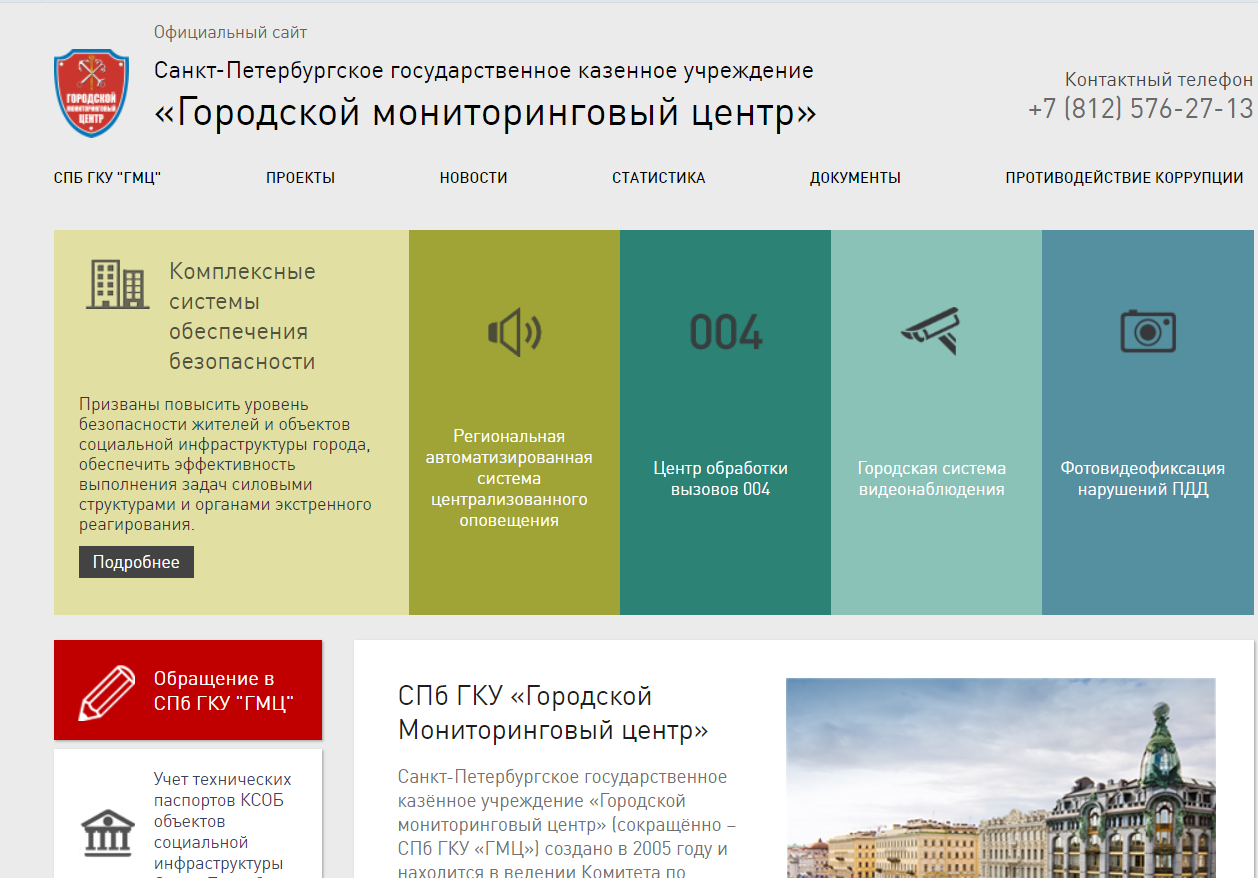The width and height of the screenshot is (1258, 878).
Task: Click the loudspeaker icon in the olive tile
Action: (514, 332)
